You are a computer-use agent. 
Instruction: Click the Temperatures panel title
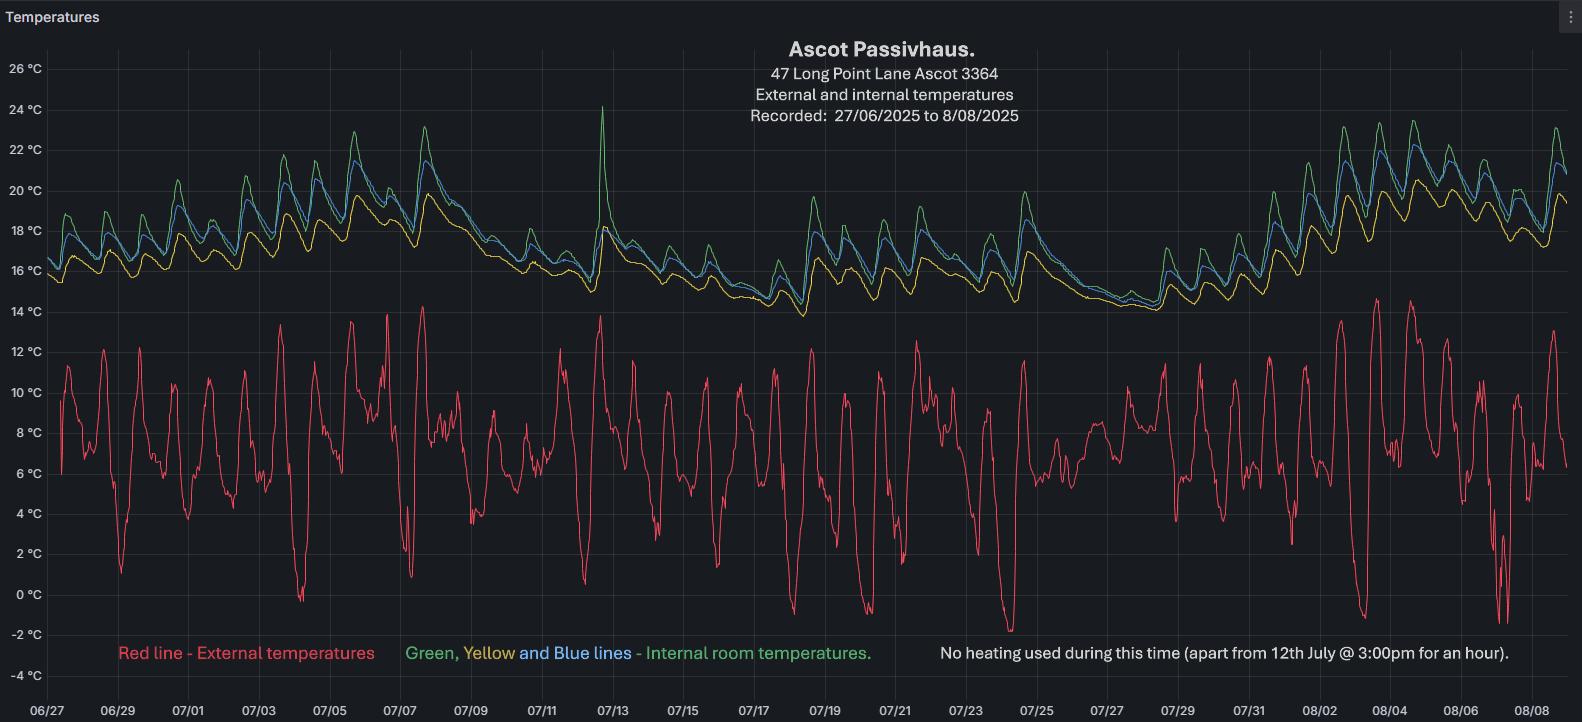(53, 17)
